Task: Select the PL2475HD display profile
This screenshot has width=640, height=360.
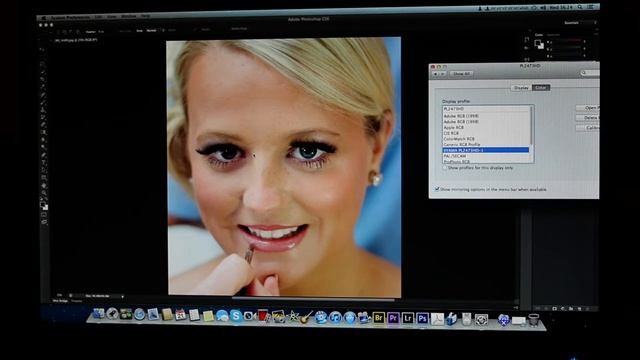Action: click(x=486, y=109)
